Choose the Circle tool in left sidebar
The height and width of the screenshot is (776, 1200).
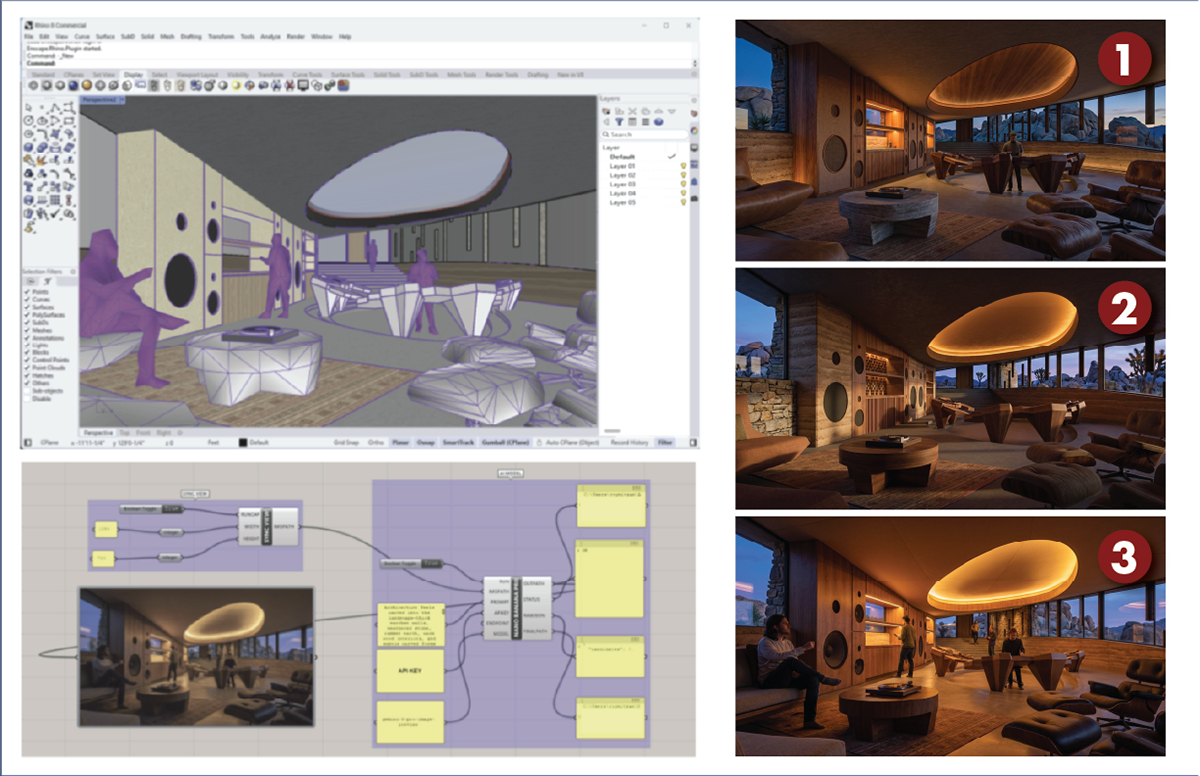tap(29, 120)
